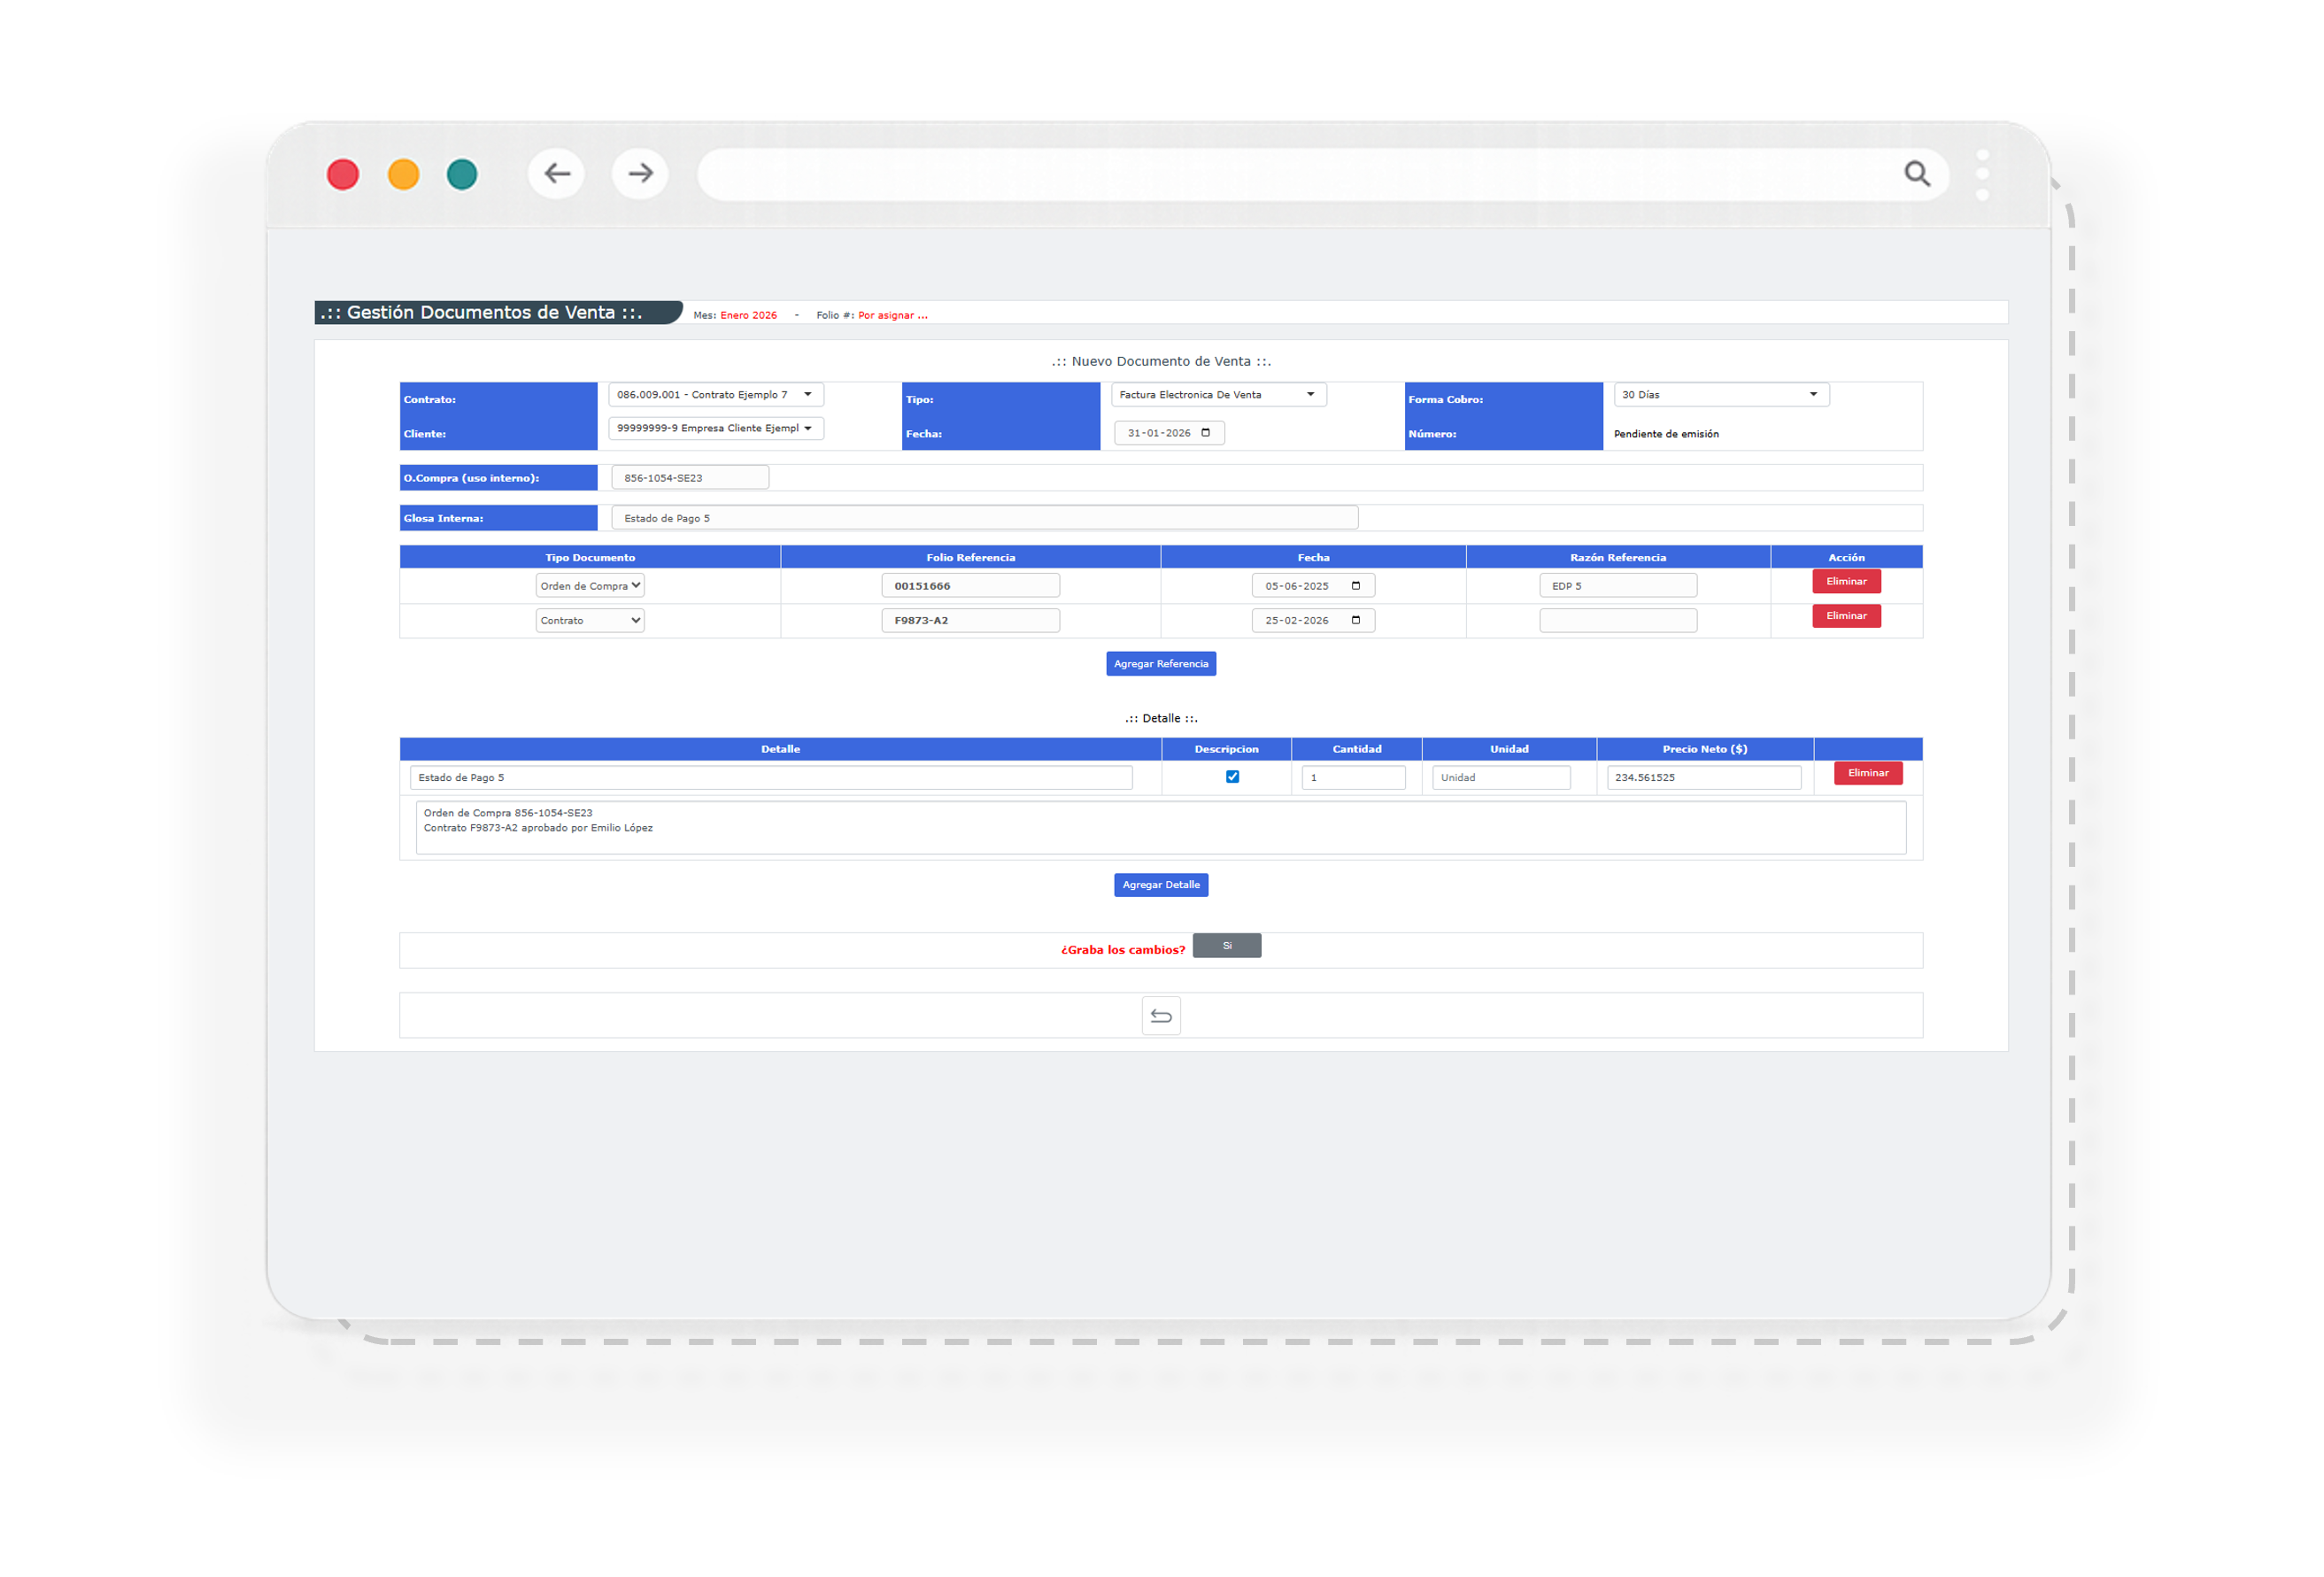Image resolution: width=2324 pixels, height=1577 pixels.
Task: Select the Precio Neto field showing 234.561525
Action: click(x=1703, y=777)
